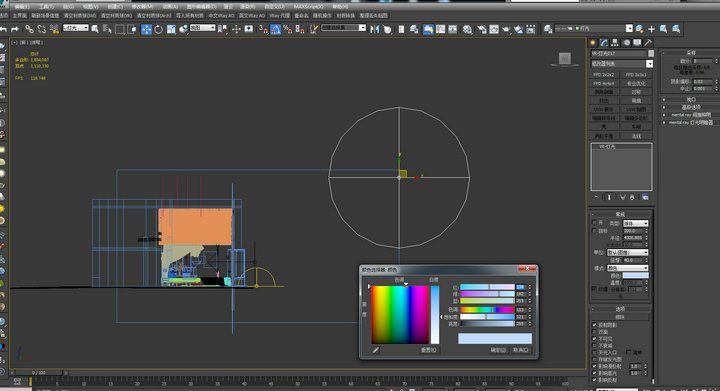Open the Animation menu in menu bar
720x391 pixels.
[x=170, y=7]
